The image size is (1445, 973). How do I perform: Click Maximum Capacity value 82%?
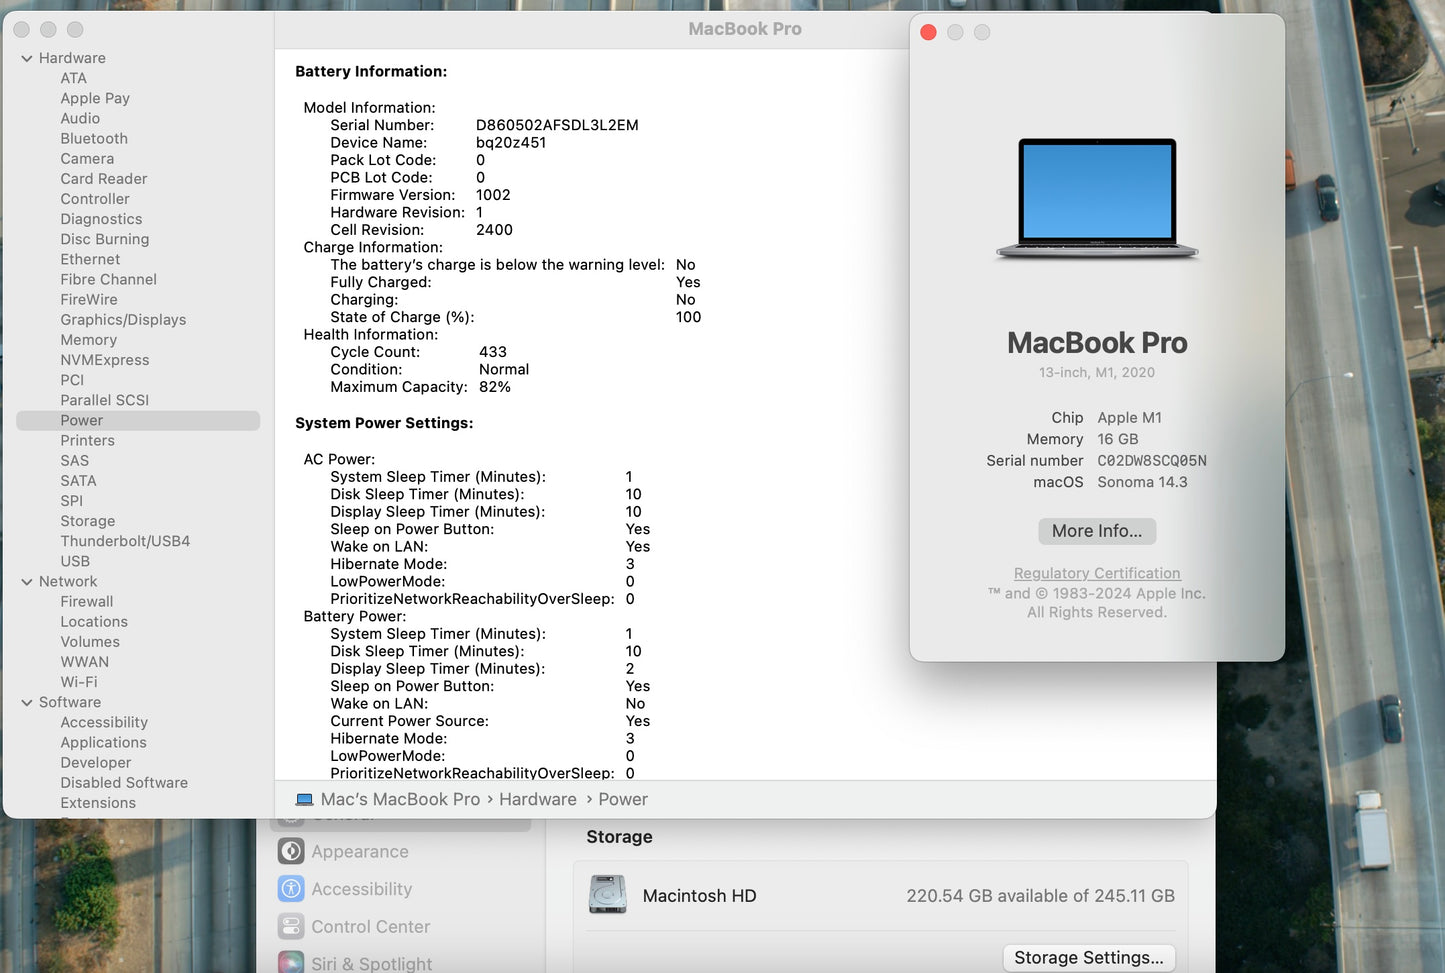click(495, 387)
